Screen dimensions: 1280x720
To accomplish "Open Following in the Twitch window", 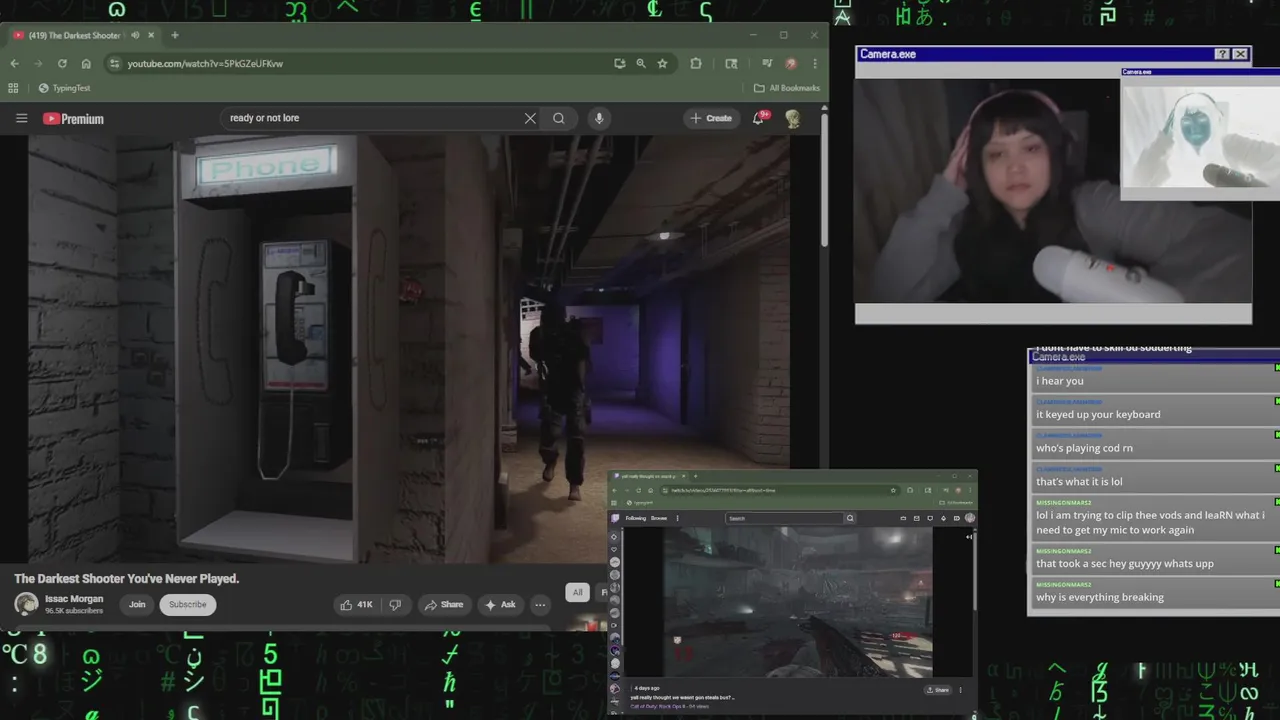I will pos(636,518).
